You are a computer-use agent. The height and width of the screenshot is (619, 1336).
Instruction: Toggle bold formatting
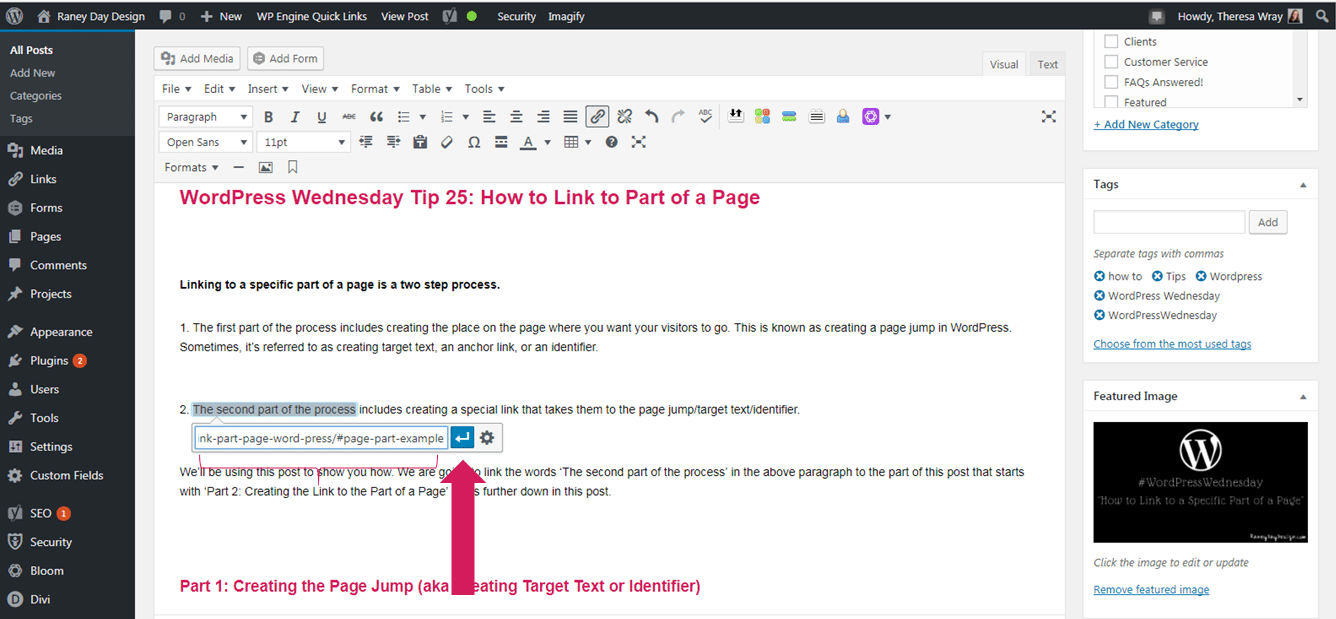268,117
